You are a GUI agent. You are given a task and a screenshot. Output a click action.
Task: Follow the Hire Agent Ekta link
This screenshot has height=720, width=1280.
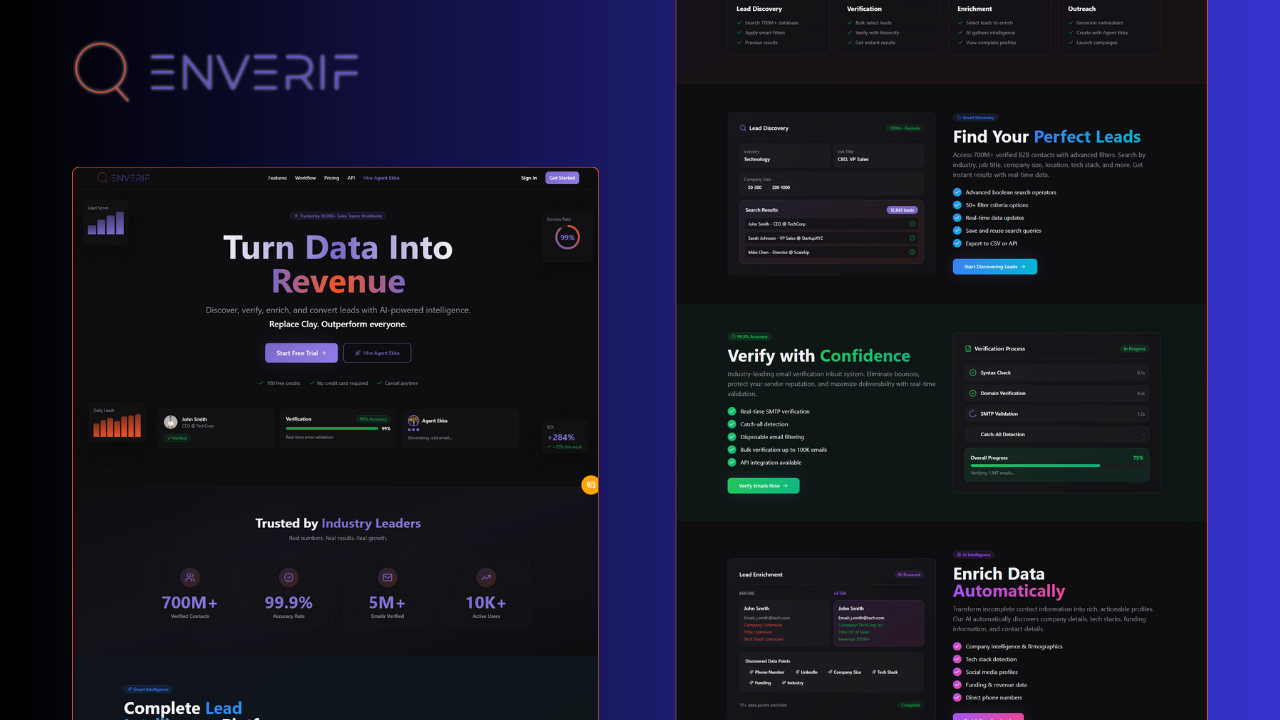pos(381,178)
